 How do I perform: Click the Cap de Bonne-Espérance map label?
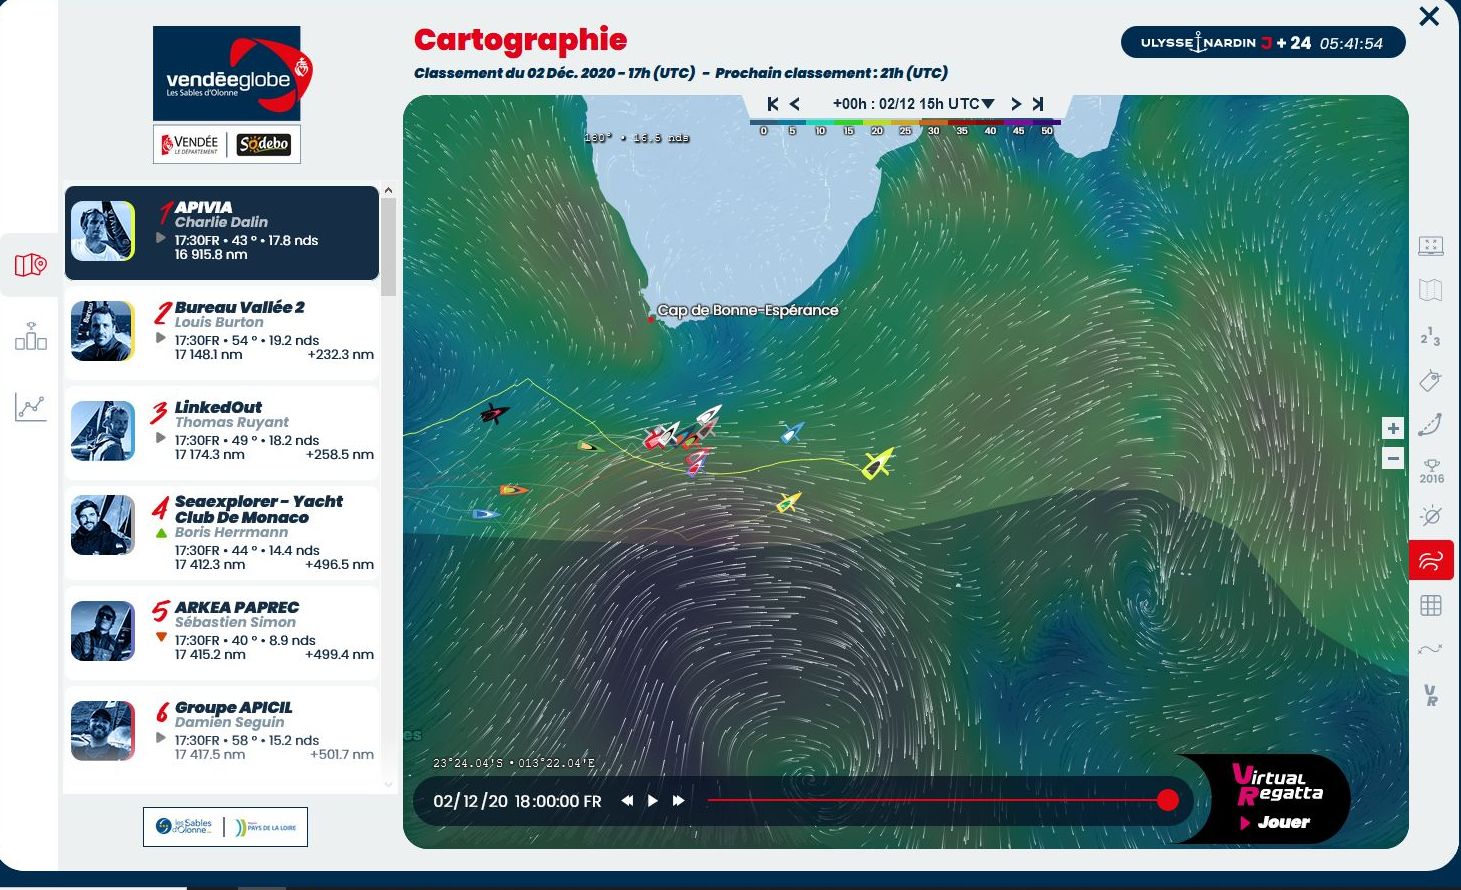(747, 310)
